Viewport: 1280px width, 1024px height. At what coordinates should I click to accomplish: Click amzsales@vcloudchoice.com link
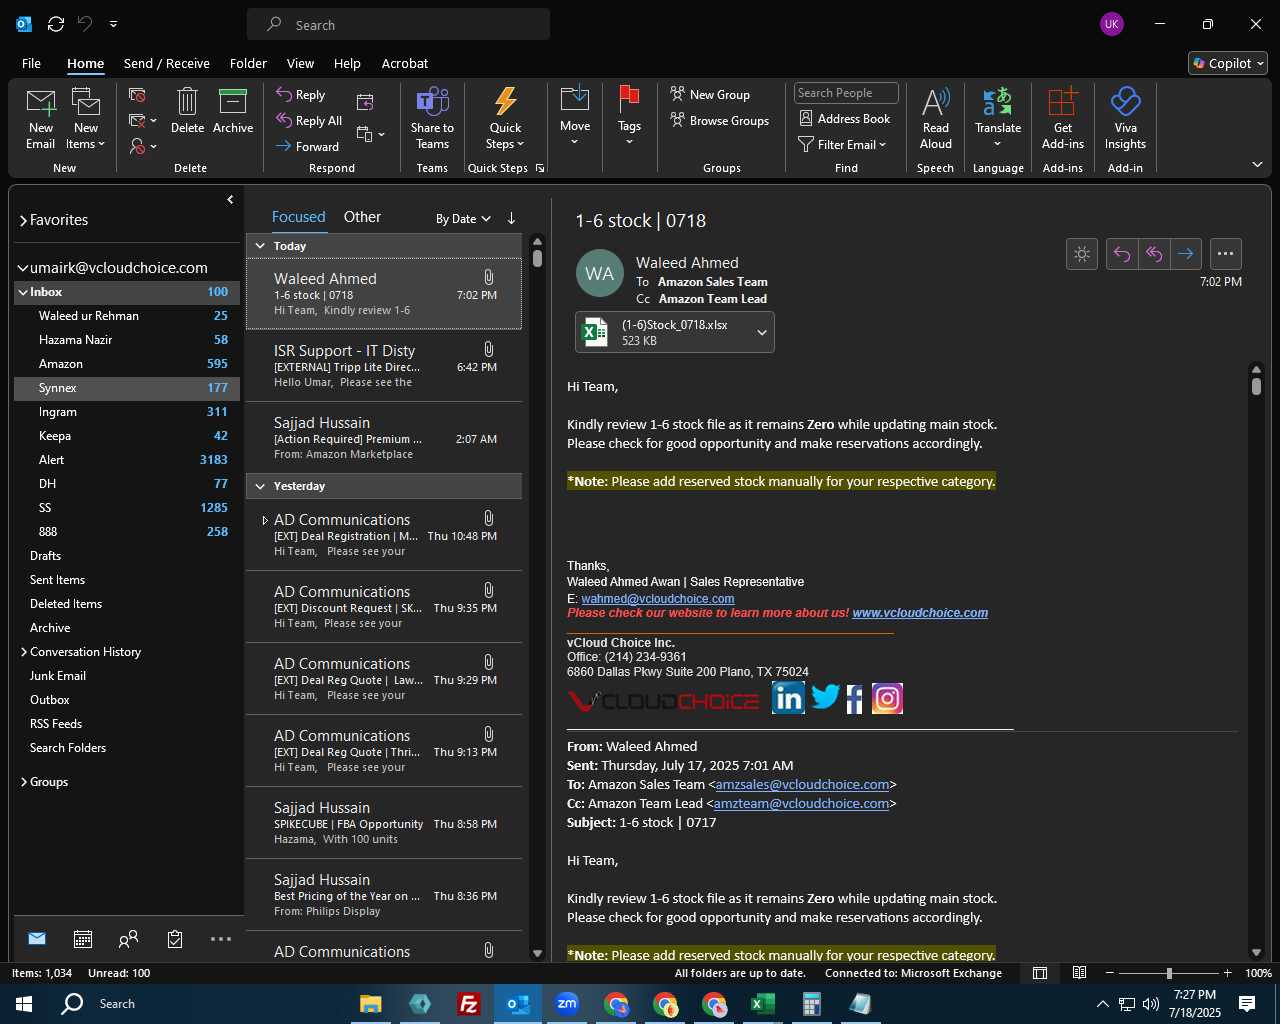coord(802,785)
